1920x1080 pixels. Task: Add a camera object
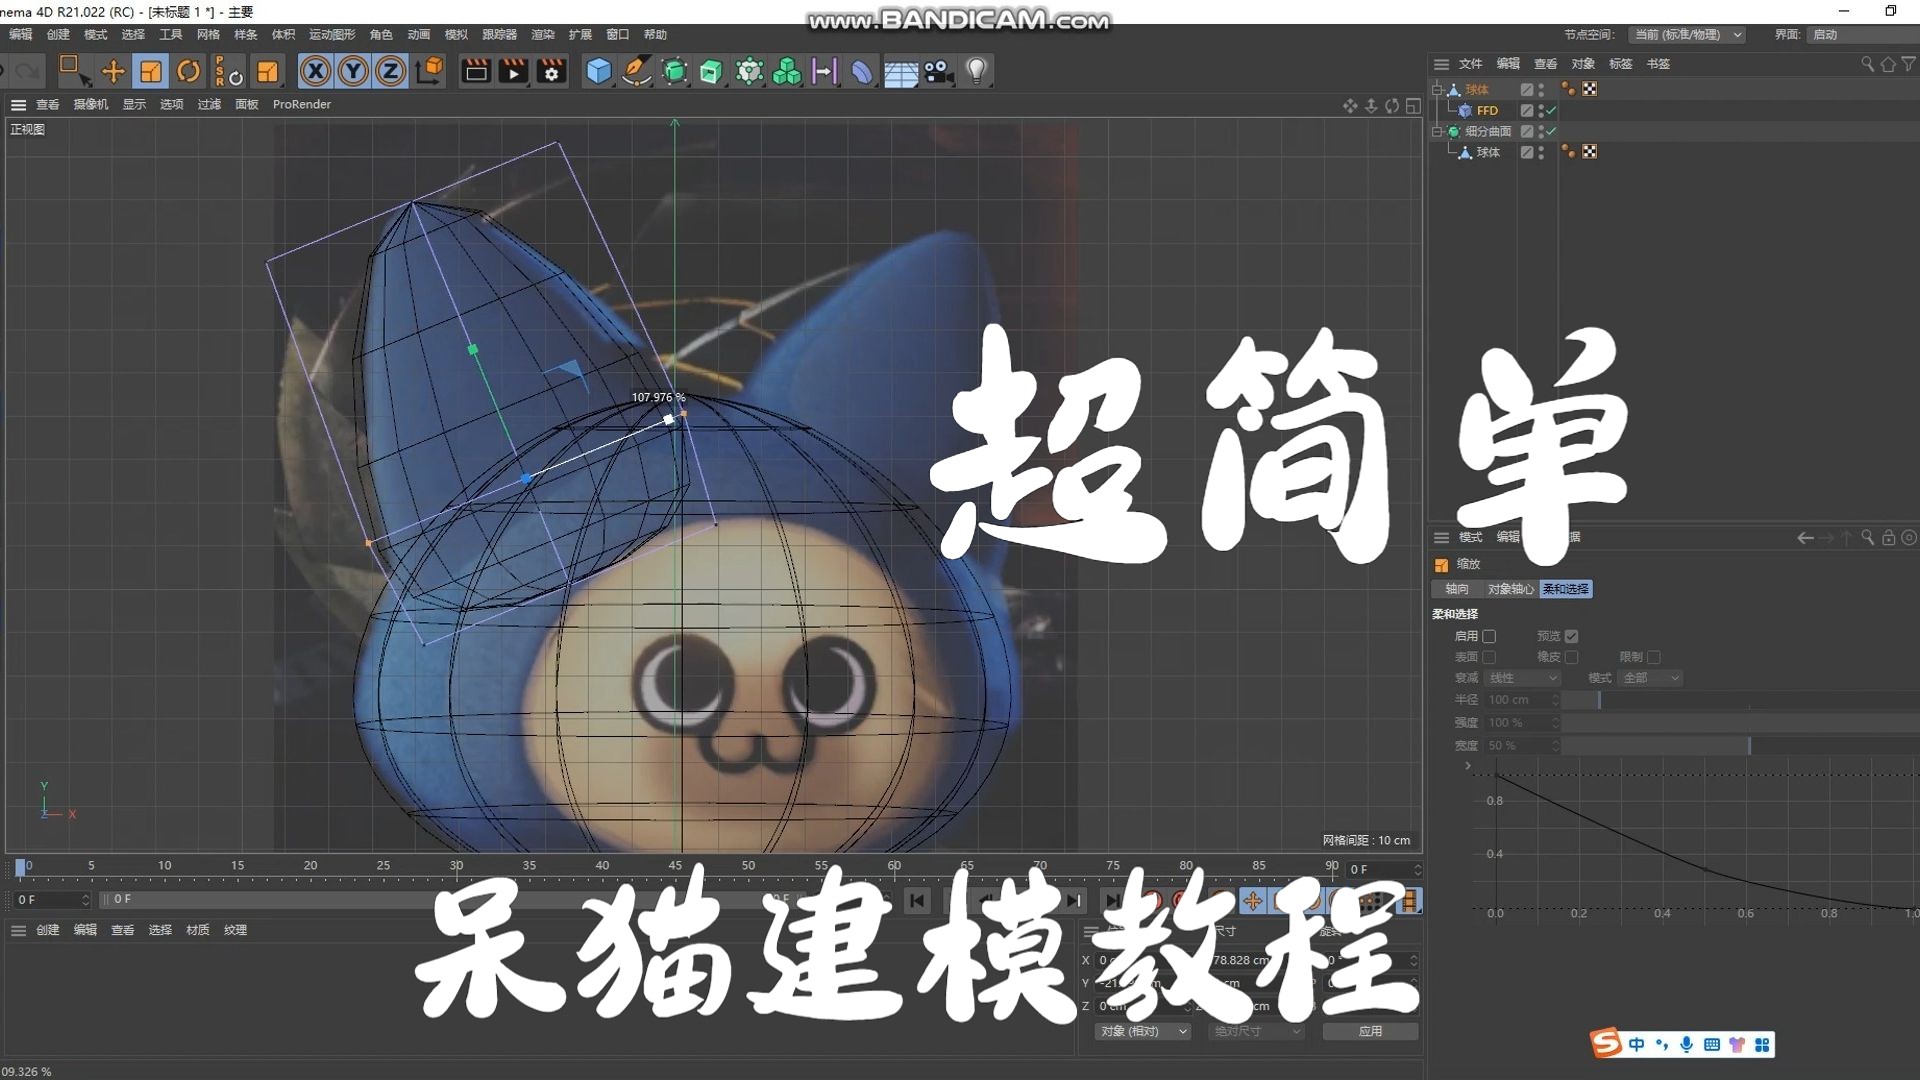point(938,71)
